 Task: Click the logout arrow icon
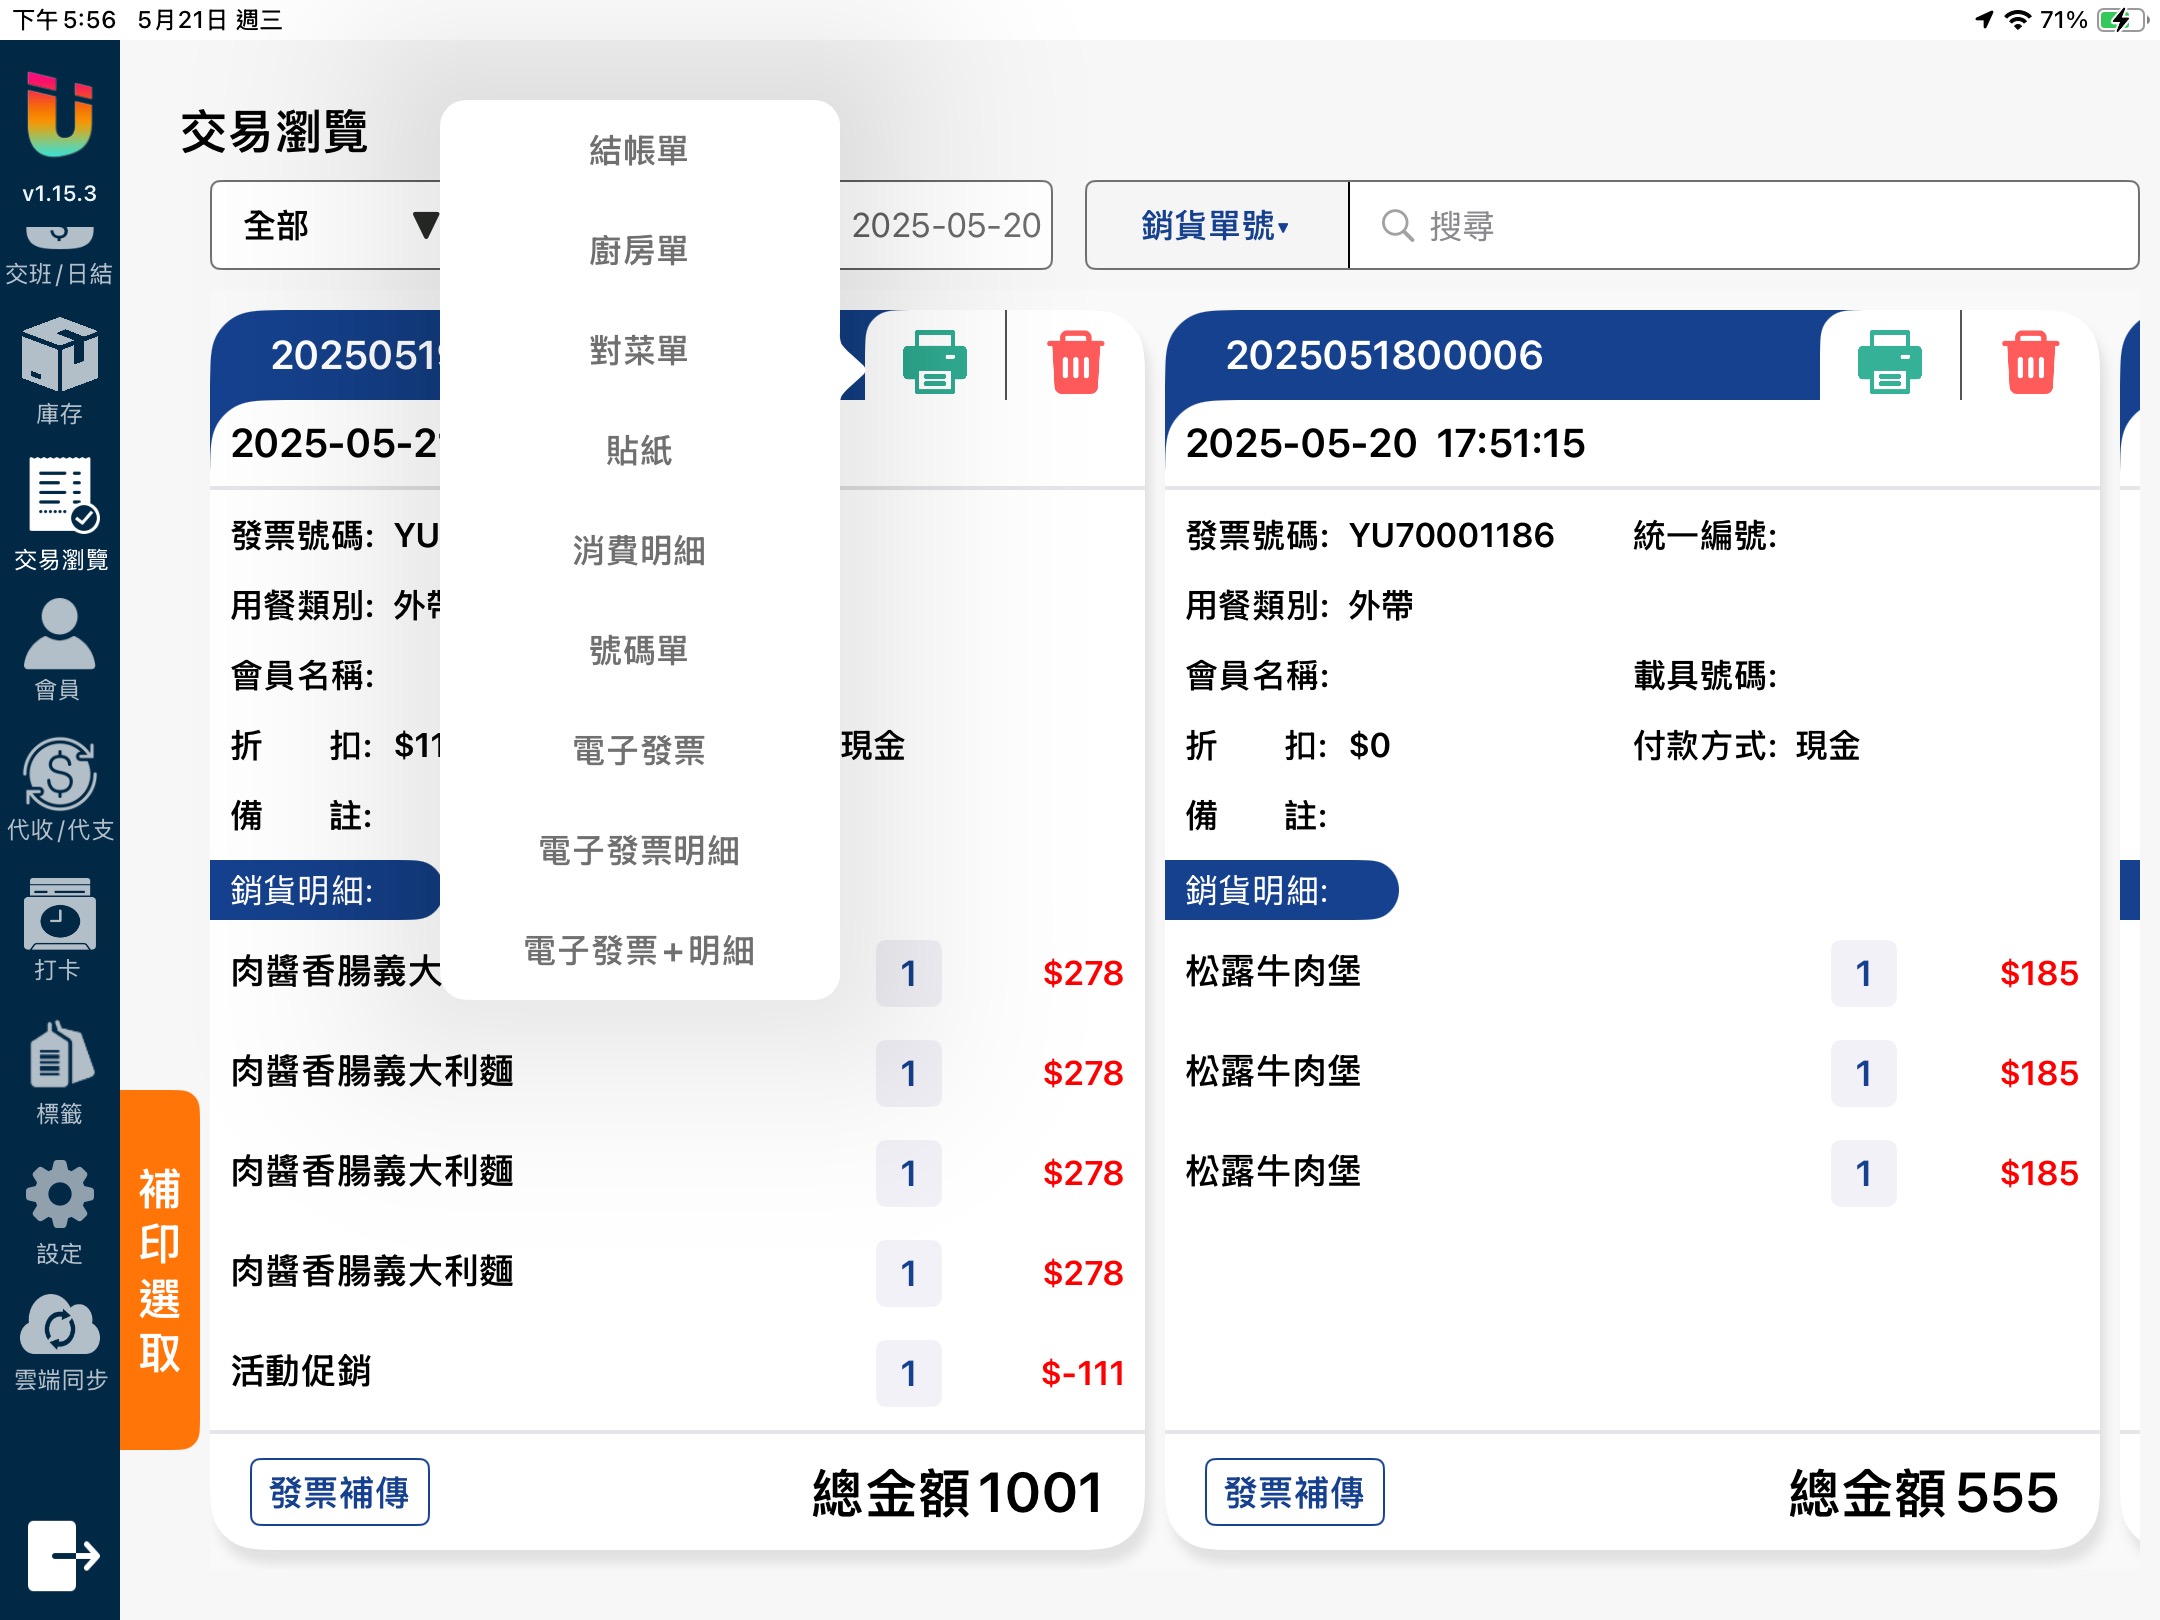click(62, 1555)
